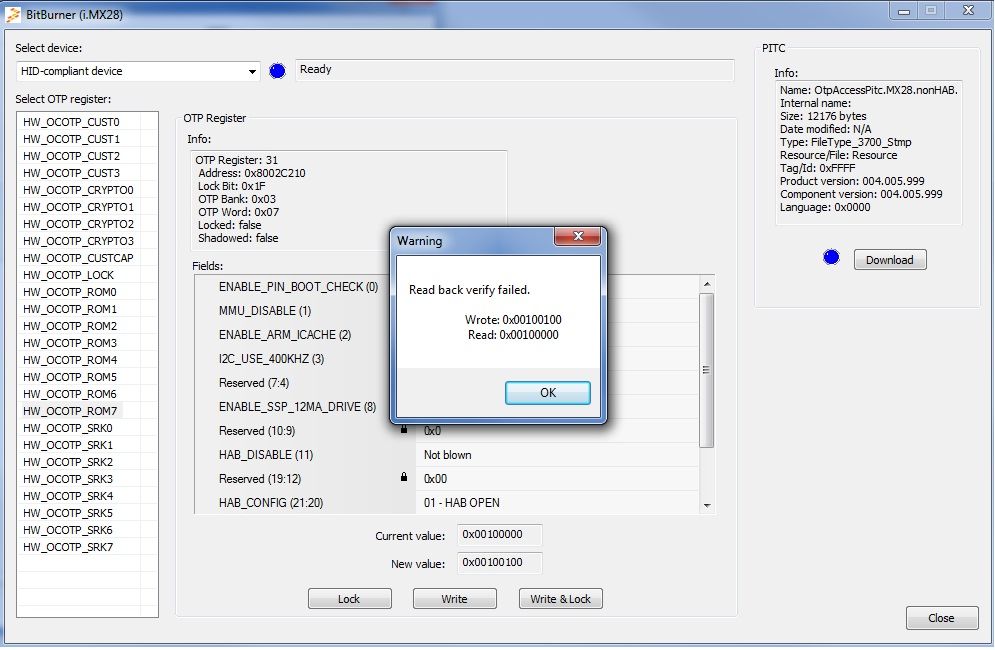Select HW_OCOTP_CUSTCAP register

(x=78, y=258)
